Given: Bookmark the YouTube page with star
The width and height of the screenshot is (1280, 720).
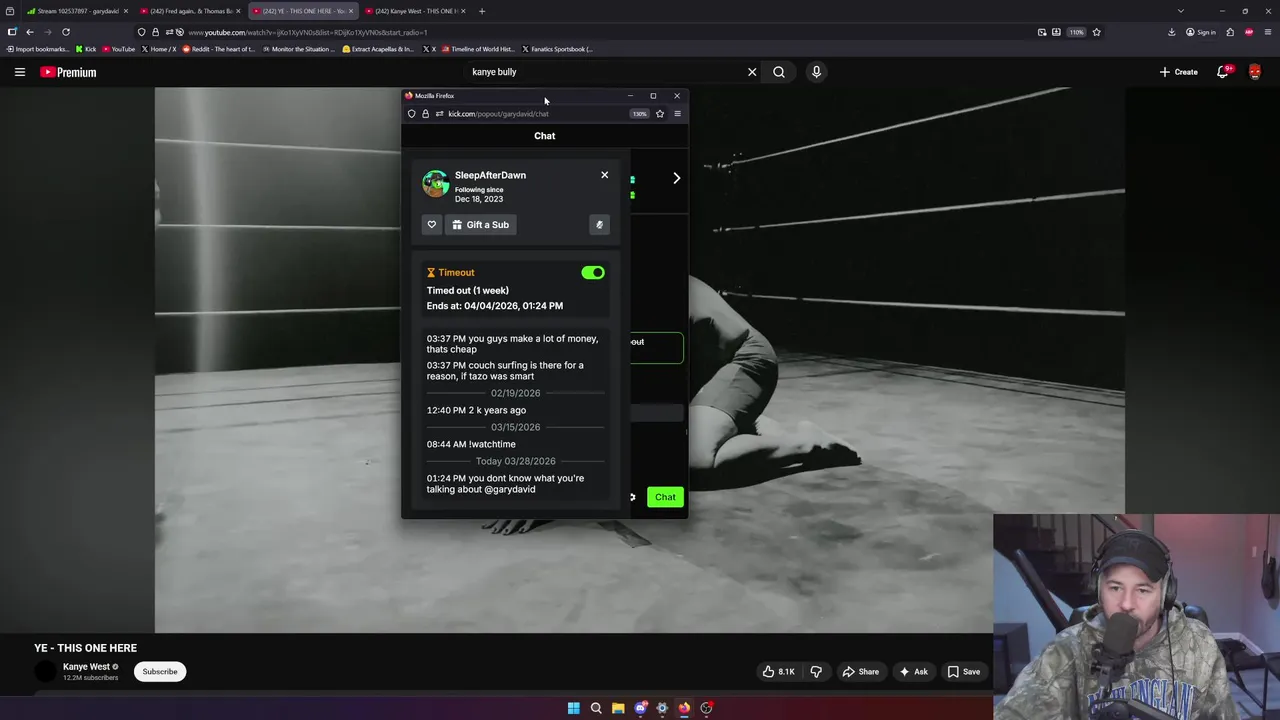Looking at the screenshot, I should pos(1097,32).
